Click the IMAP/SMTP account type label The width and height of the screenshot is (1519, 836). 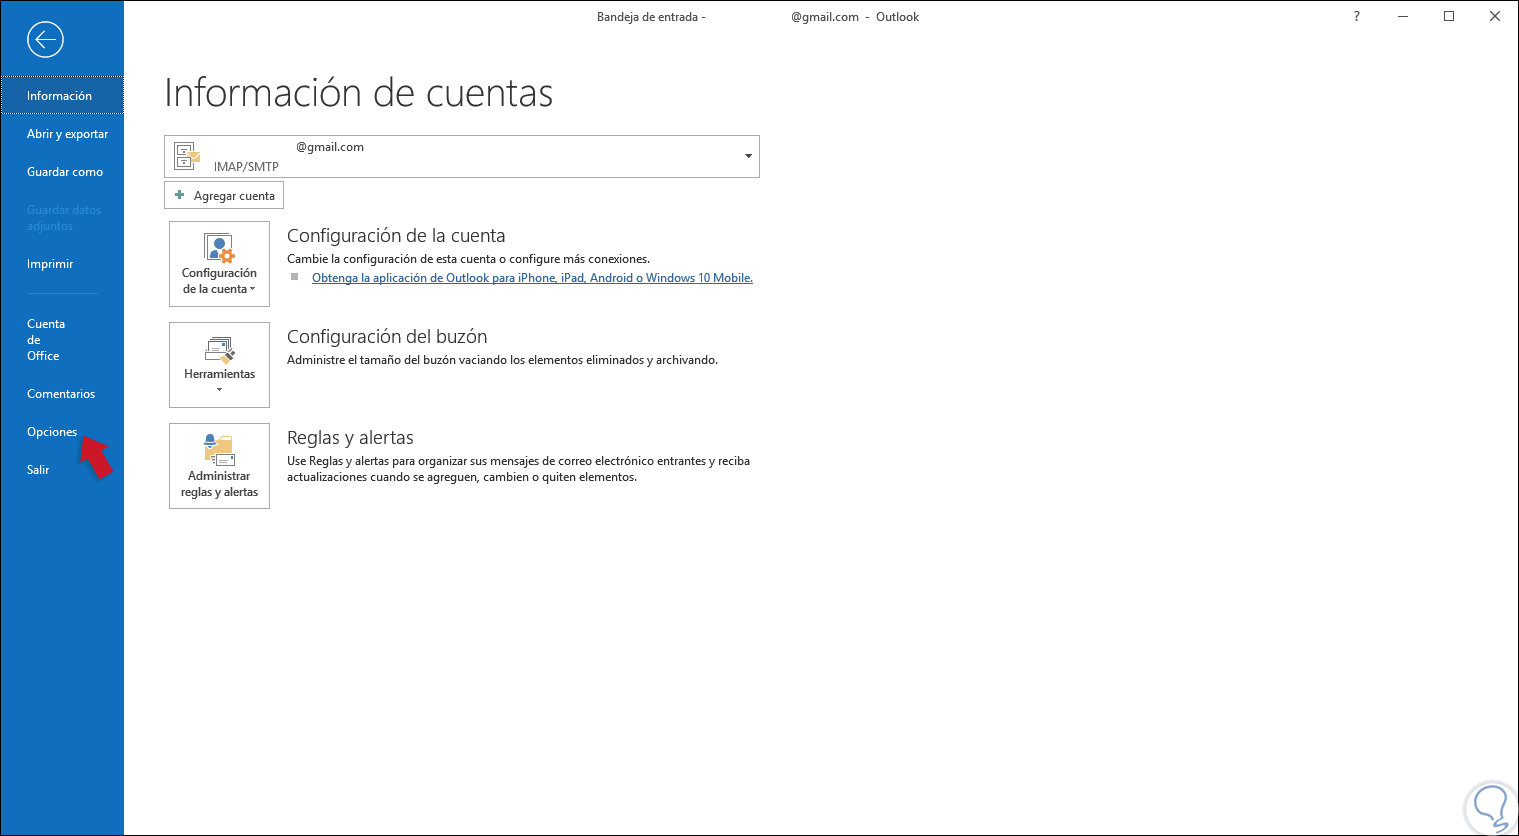tap(246, 167)
